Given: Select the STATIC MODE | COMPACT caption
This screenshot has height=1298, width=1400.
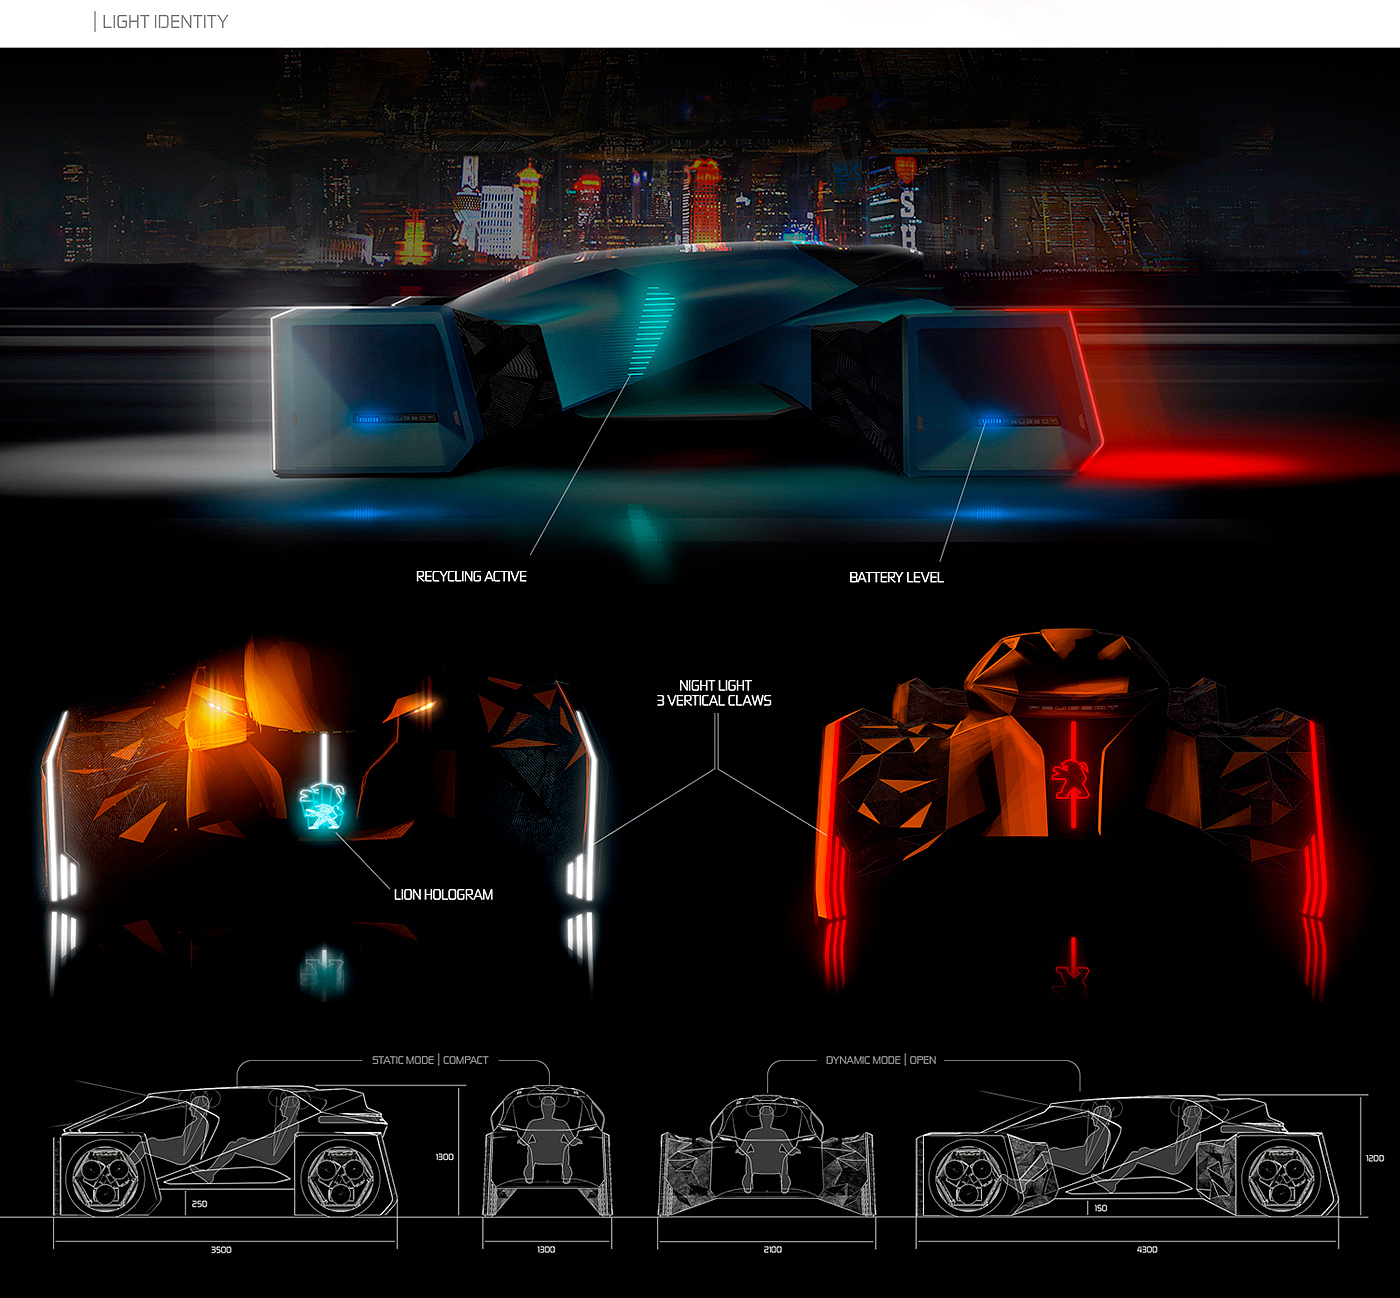Looking at the screenshot, I should point(430,1060).
